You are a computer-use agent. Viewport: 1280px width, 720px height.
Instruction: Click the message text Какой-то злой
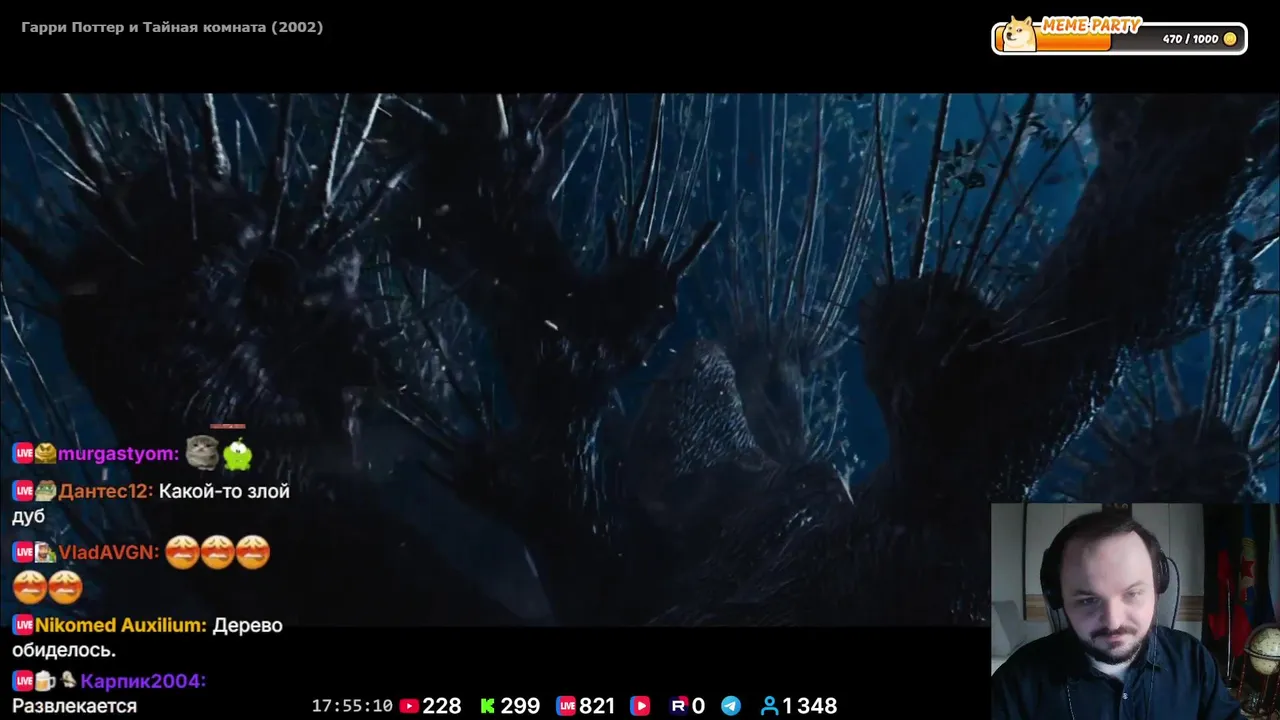[224, 491]
